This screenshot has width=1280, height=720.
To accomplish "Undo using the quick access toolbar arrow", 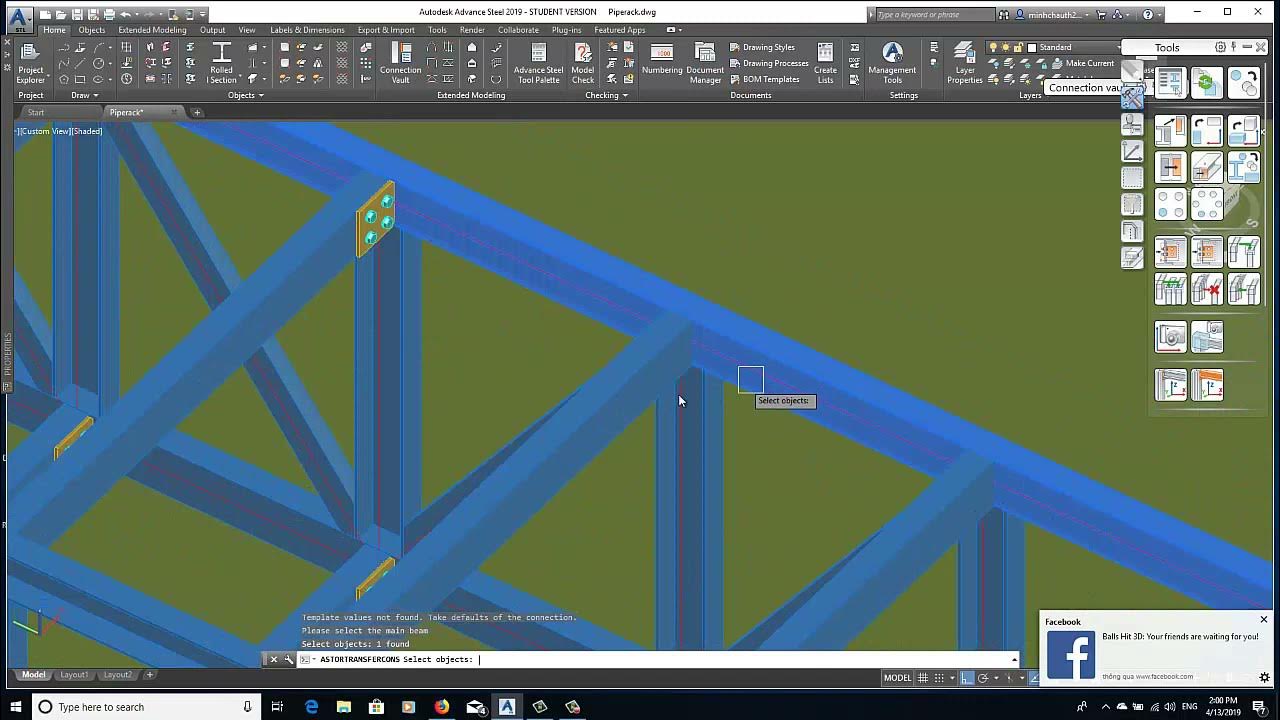I will [125, 14].
